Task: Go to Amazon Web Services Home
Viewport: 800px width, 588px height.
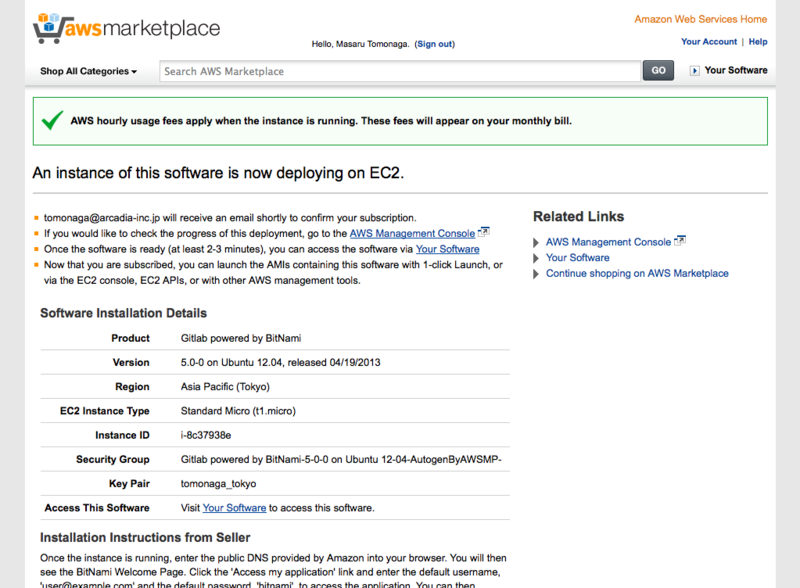Action: [x=701, y=19]
